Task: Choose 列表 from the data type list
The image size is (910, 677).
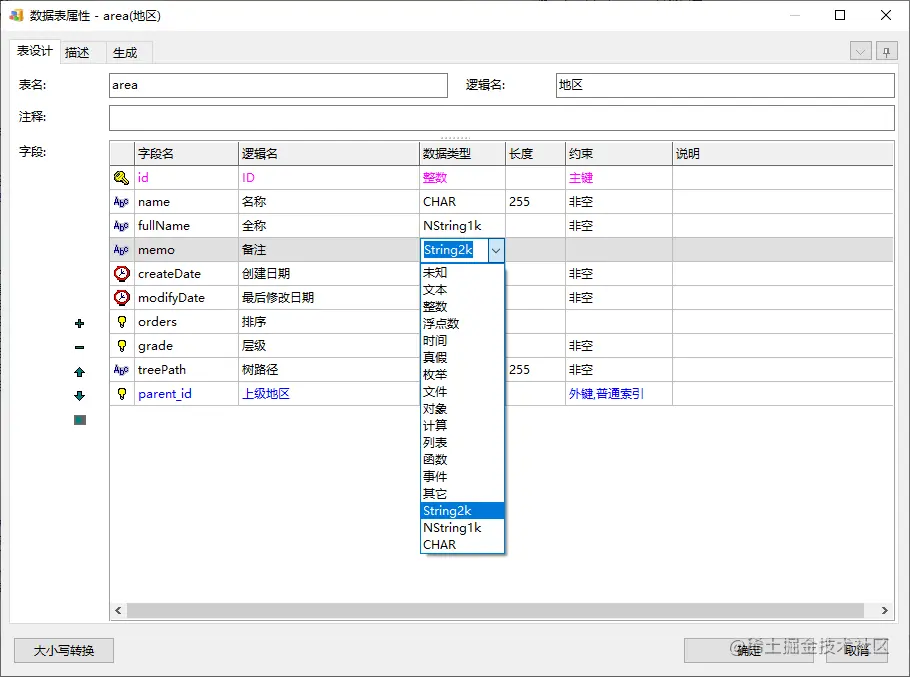Action: (462, 443)
